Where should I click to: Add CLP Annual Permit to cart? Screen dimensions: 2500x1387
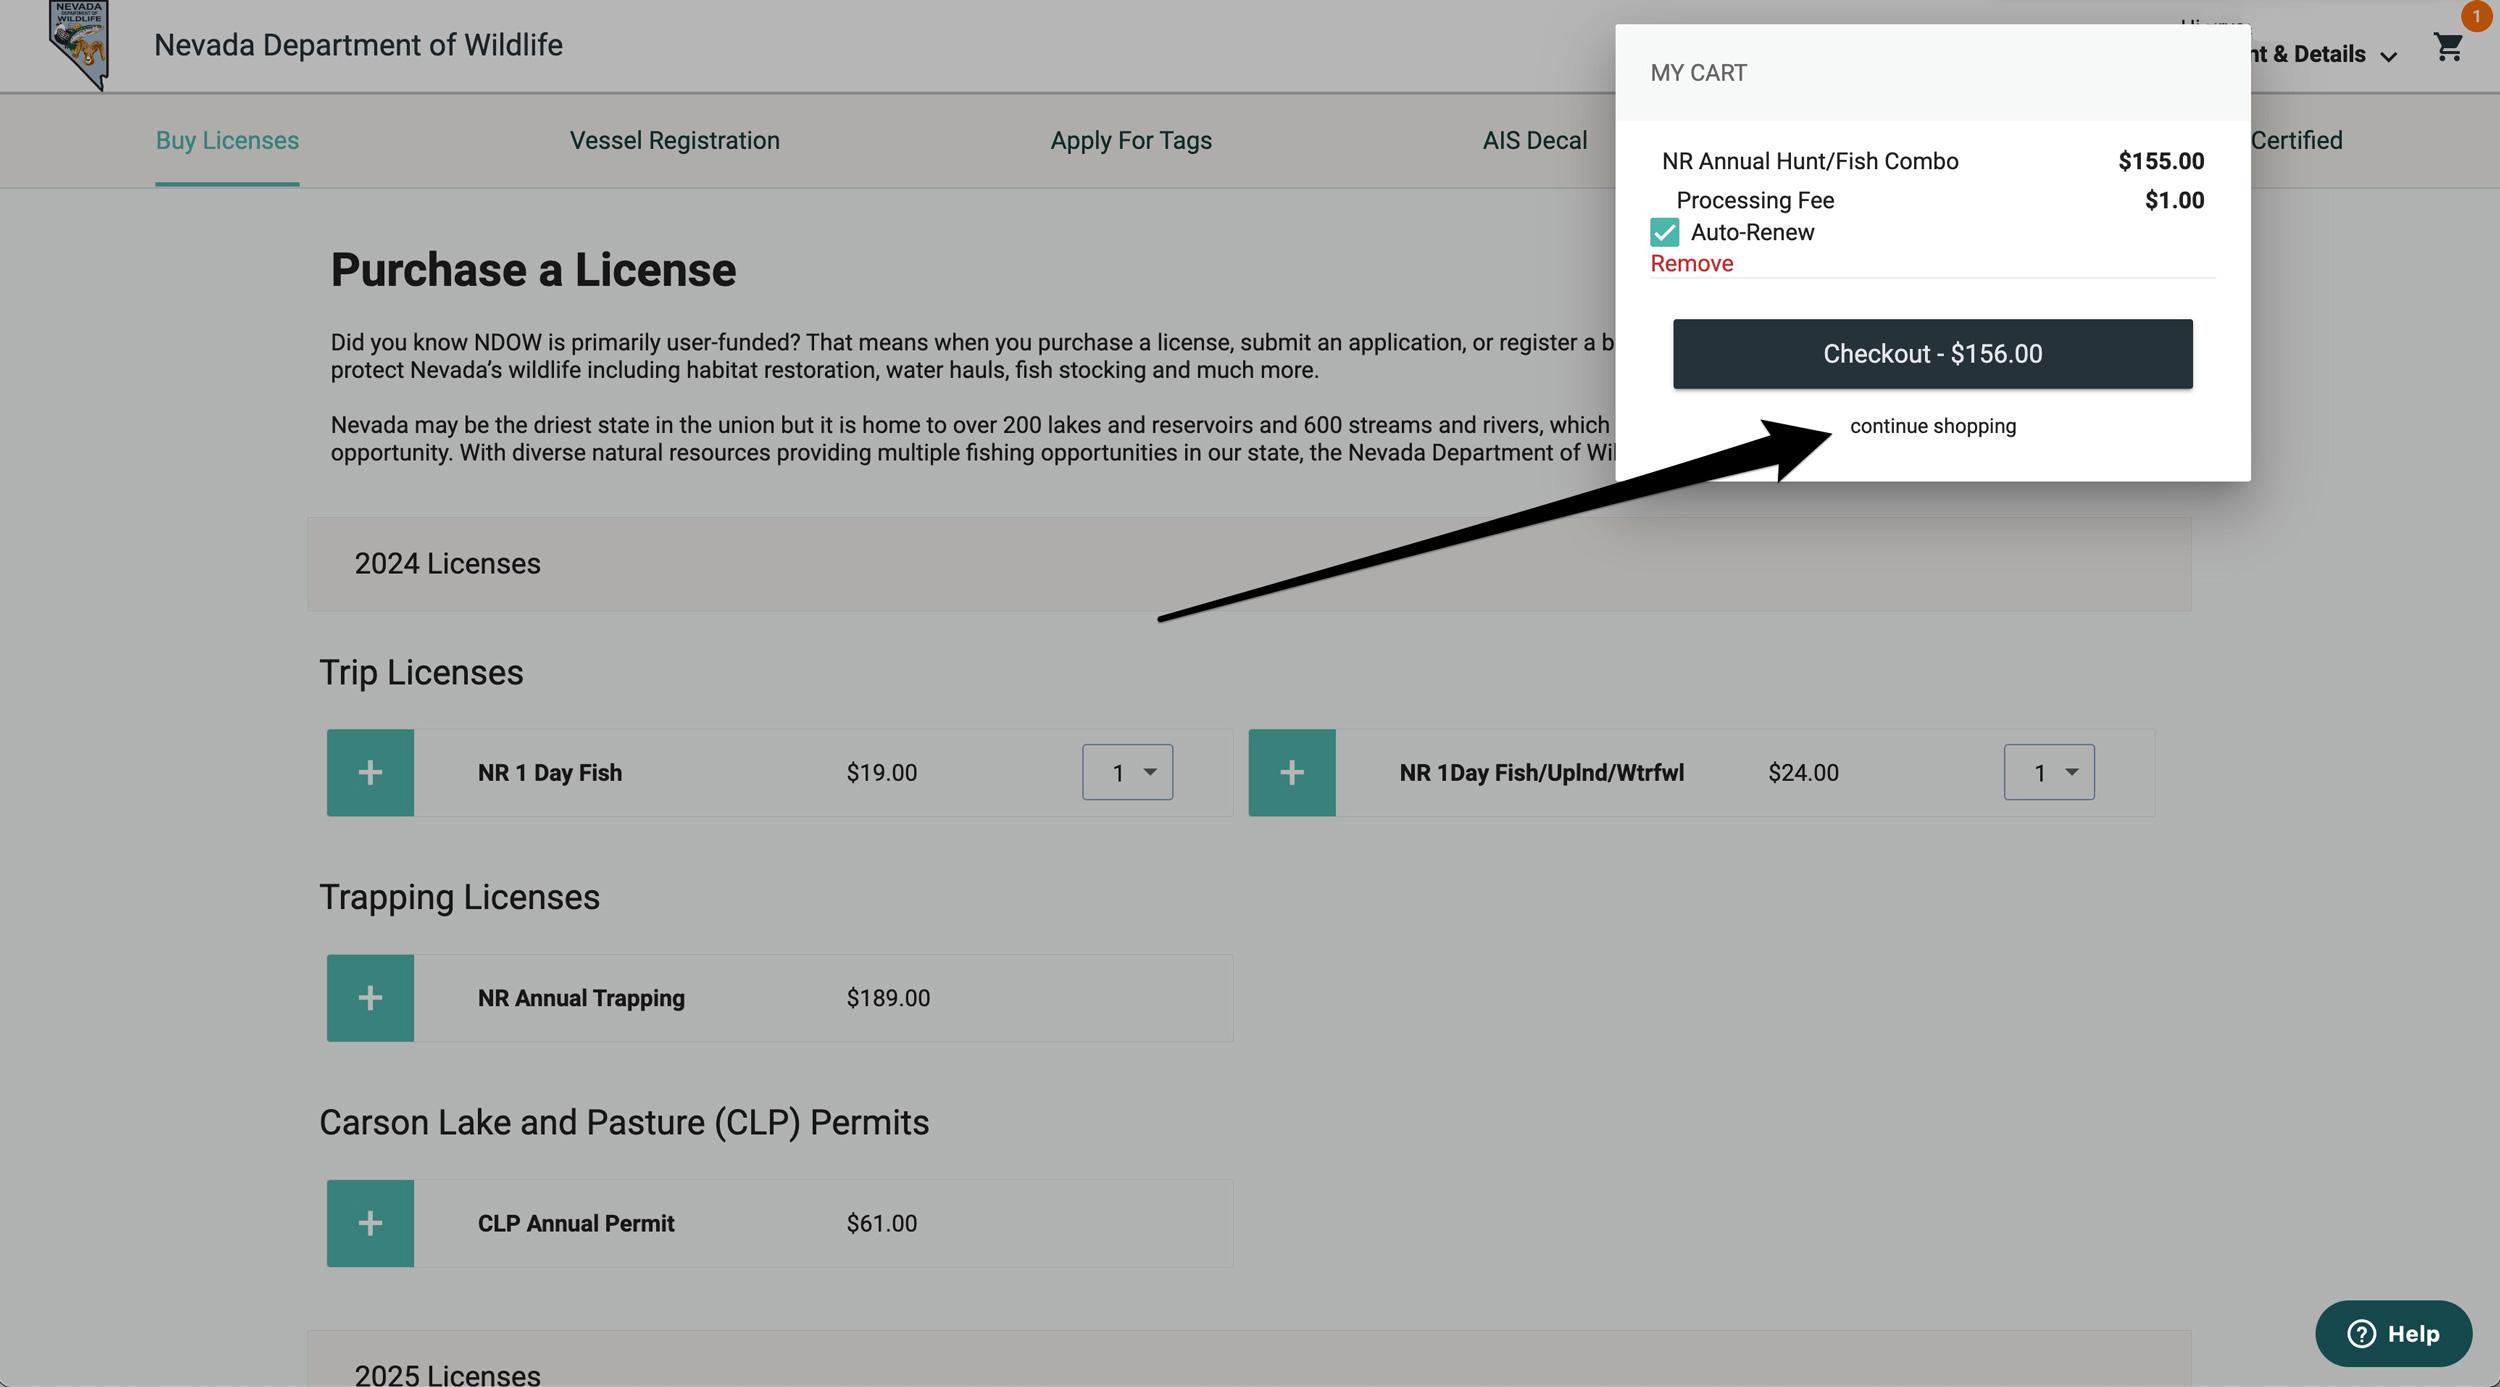[x=370, y=1222]
